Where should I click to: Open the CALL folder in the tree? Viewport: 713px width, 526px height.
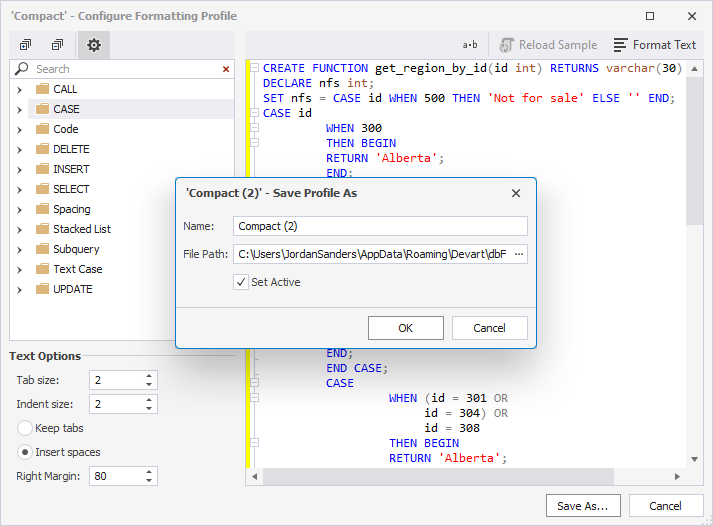pyautogui.click(x=65, y=89)
